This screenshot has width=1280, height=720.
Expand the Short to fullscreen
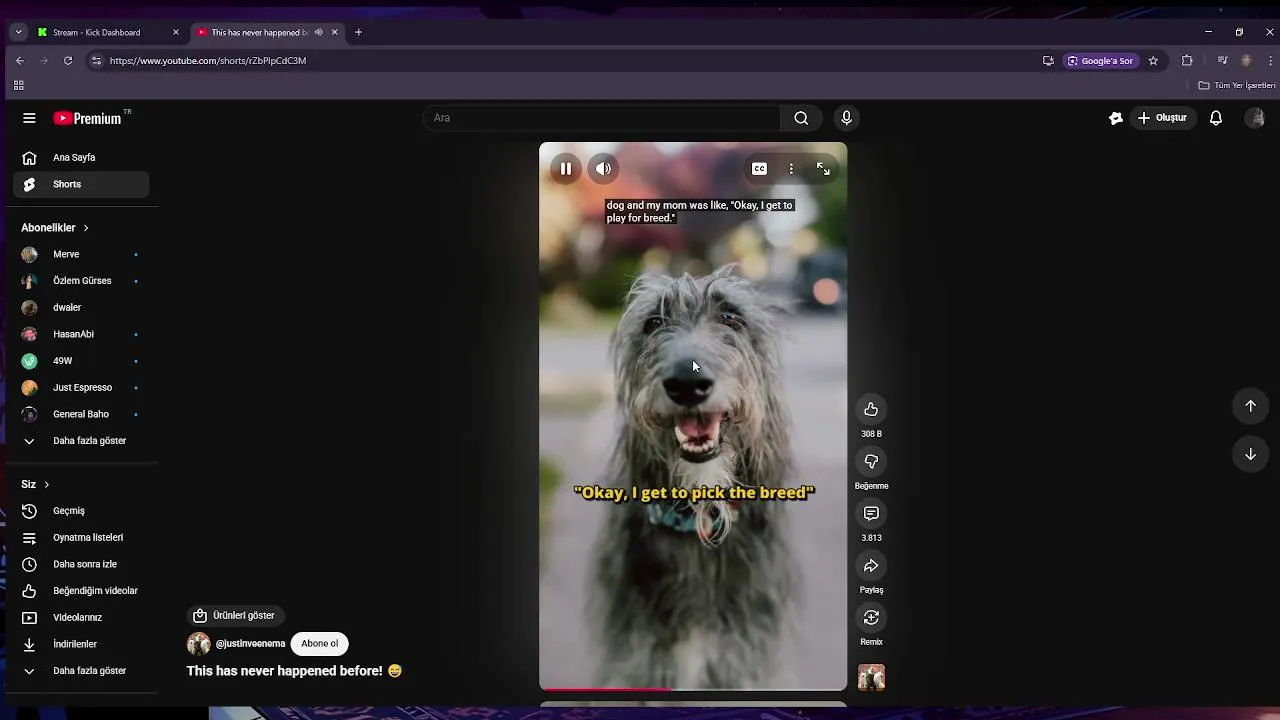pos(823,169)
